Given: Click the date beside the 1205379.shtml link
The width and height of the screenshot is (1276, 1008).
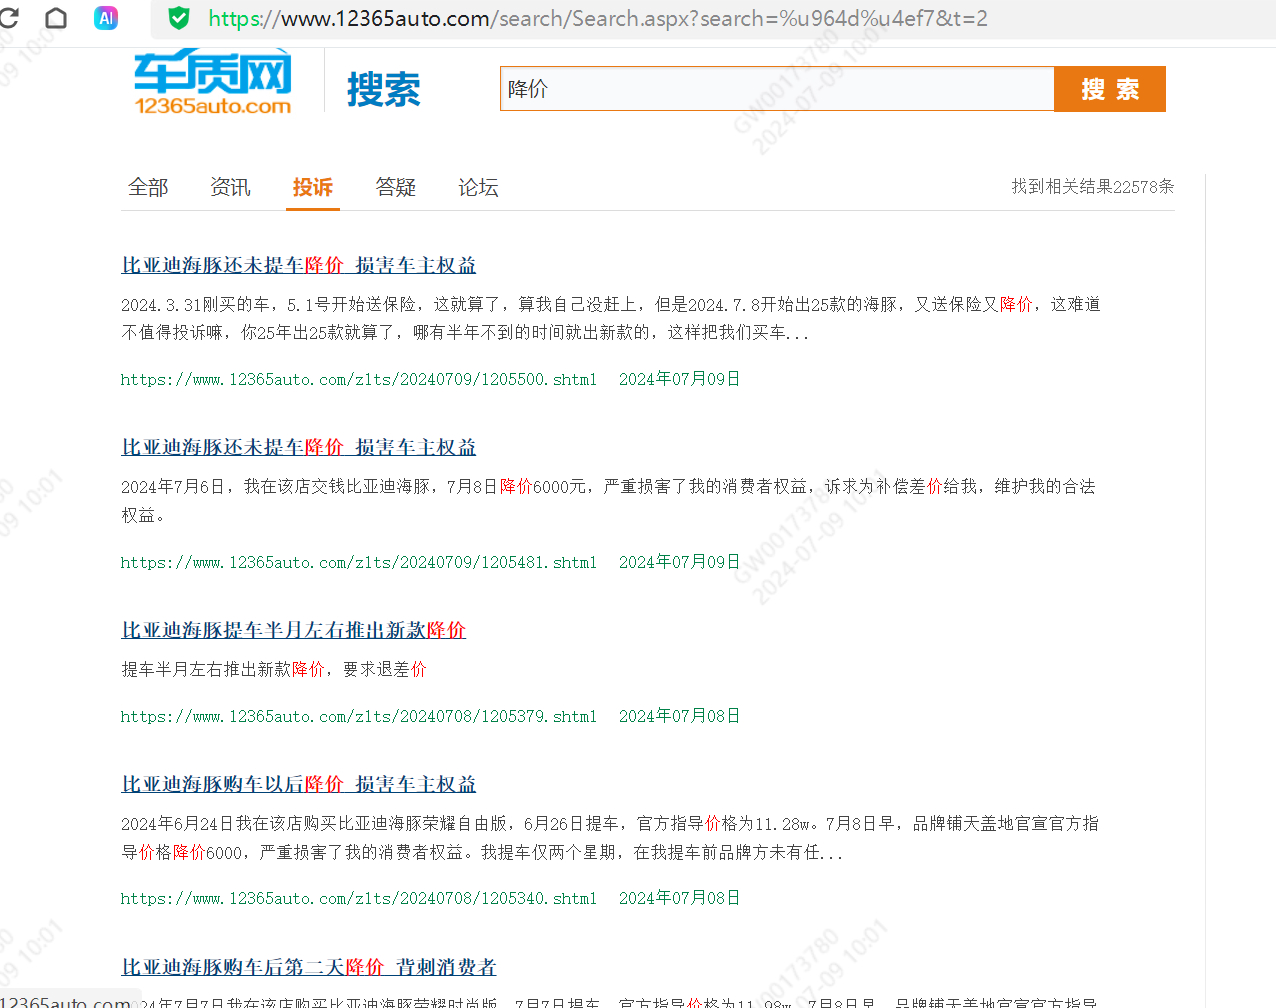Looking at the screenshot, I should pos(680,716).
